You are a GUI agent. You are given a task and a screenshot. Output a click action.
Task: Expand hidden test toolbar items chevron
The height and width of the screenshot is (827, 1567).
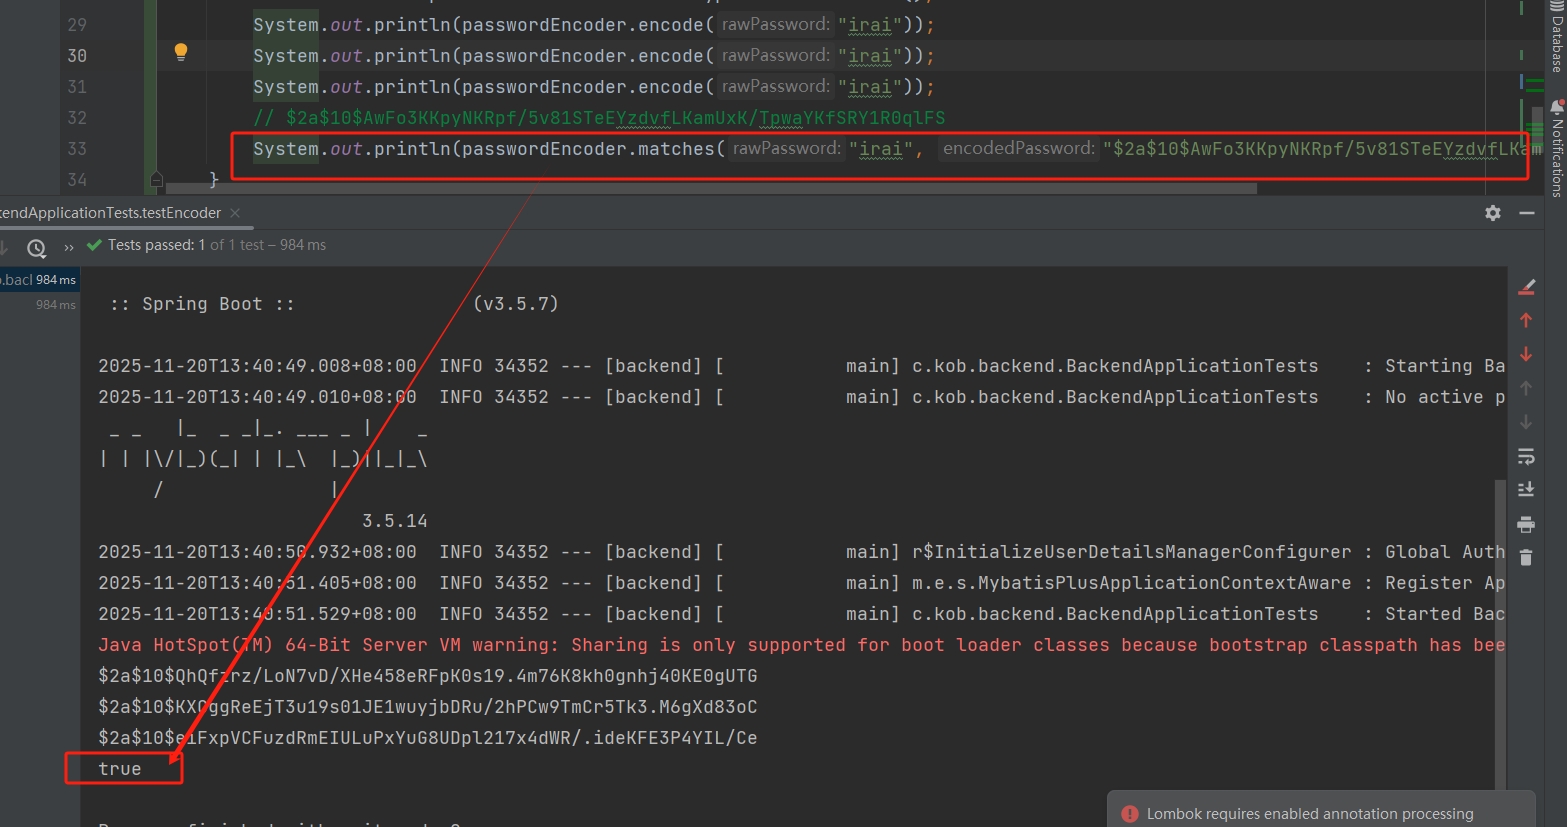pos(69,247)
